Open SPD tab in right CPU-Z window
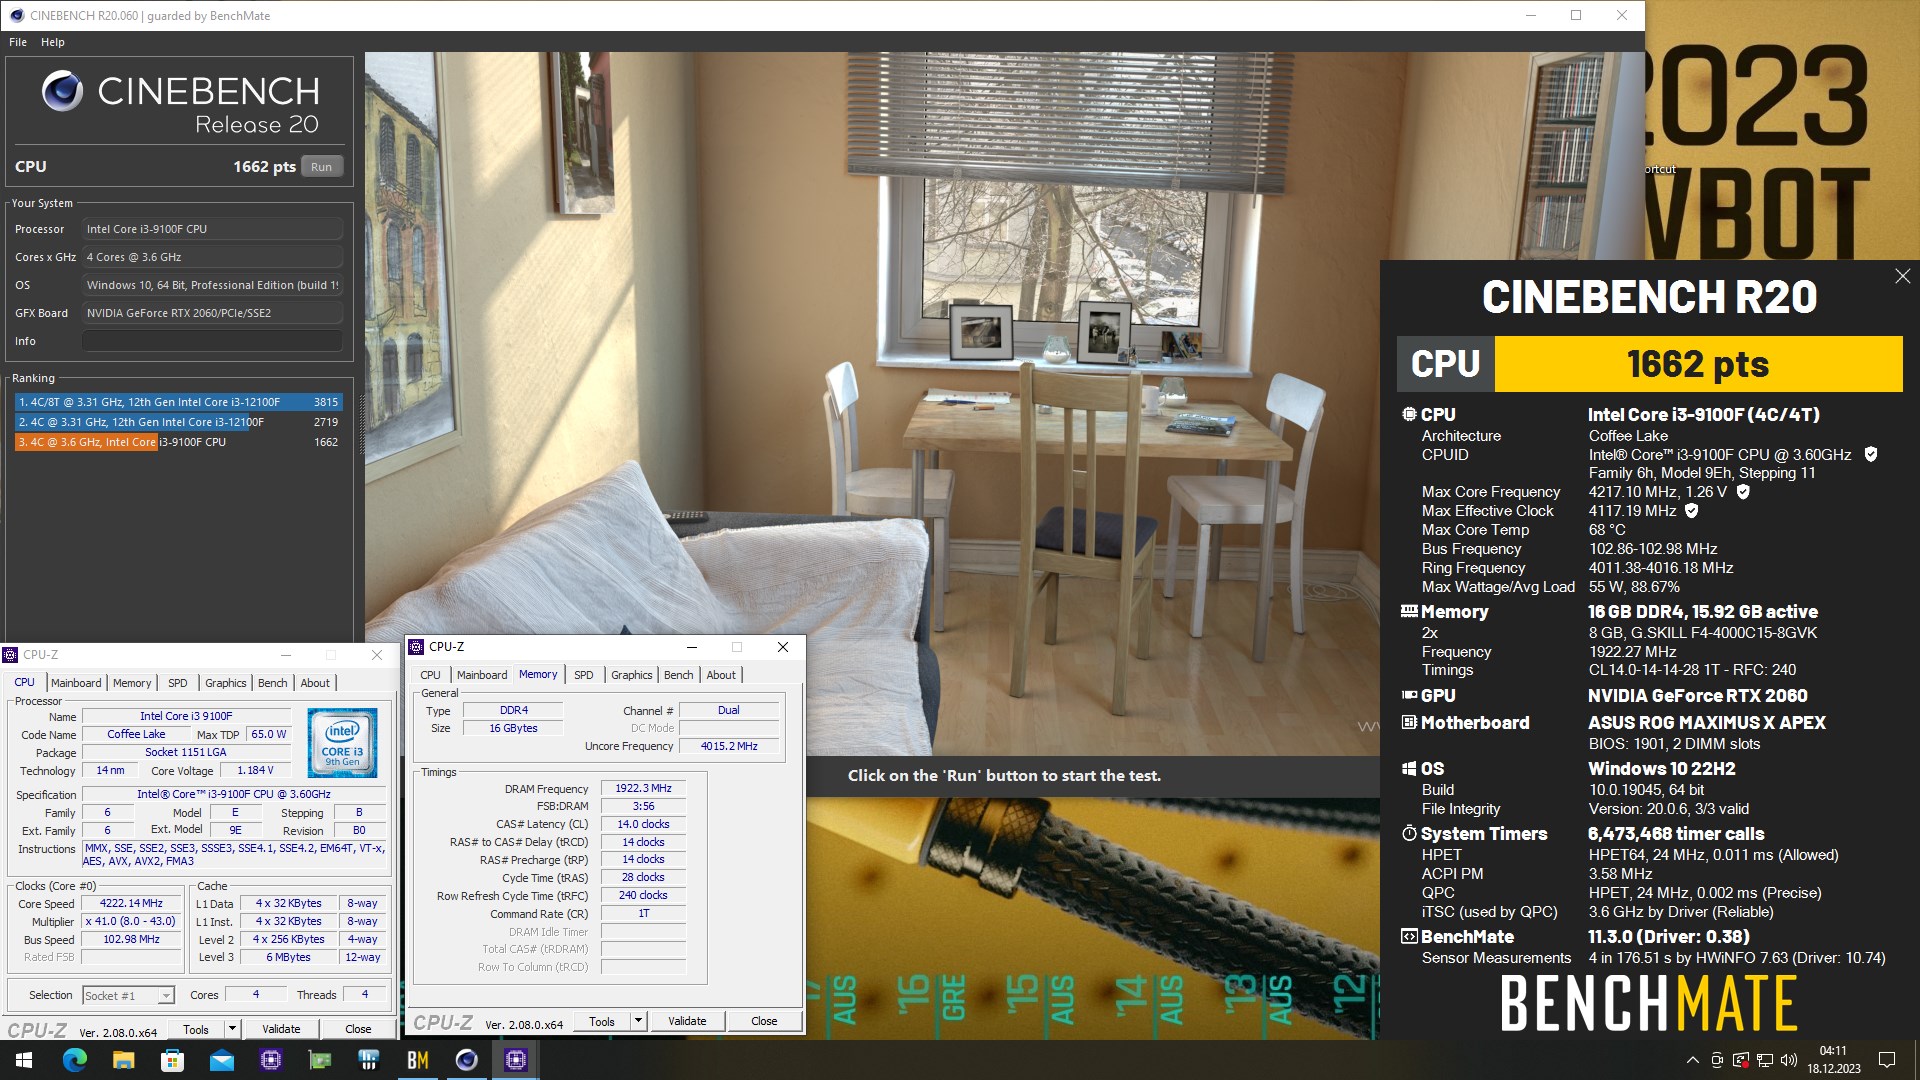This screenshot has height=1080, width=1920. (x=584, y=675)
